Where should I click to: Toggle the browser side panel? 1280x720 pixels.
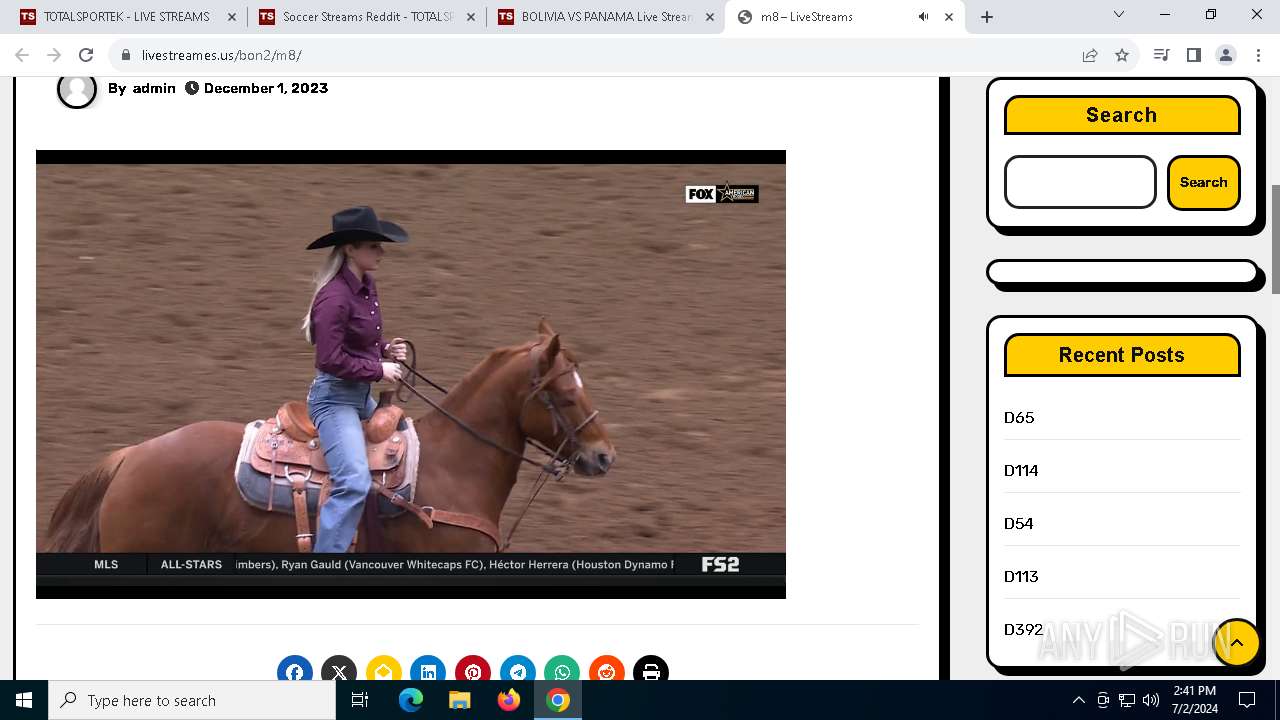1193,55
